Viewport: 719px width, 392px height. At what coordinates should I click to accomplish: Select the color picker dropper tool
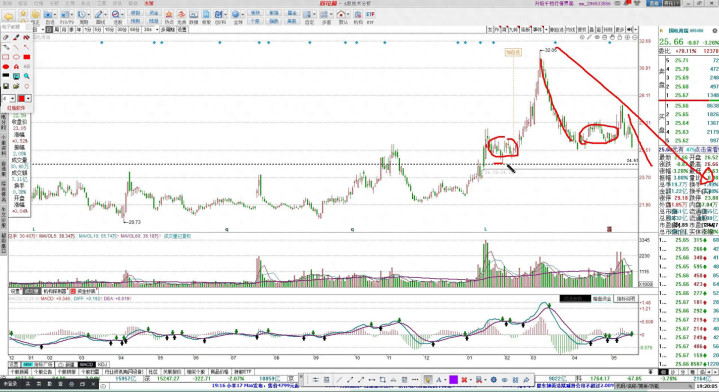pyautogui.click(x=16, y=37)
